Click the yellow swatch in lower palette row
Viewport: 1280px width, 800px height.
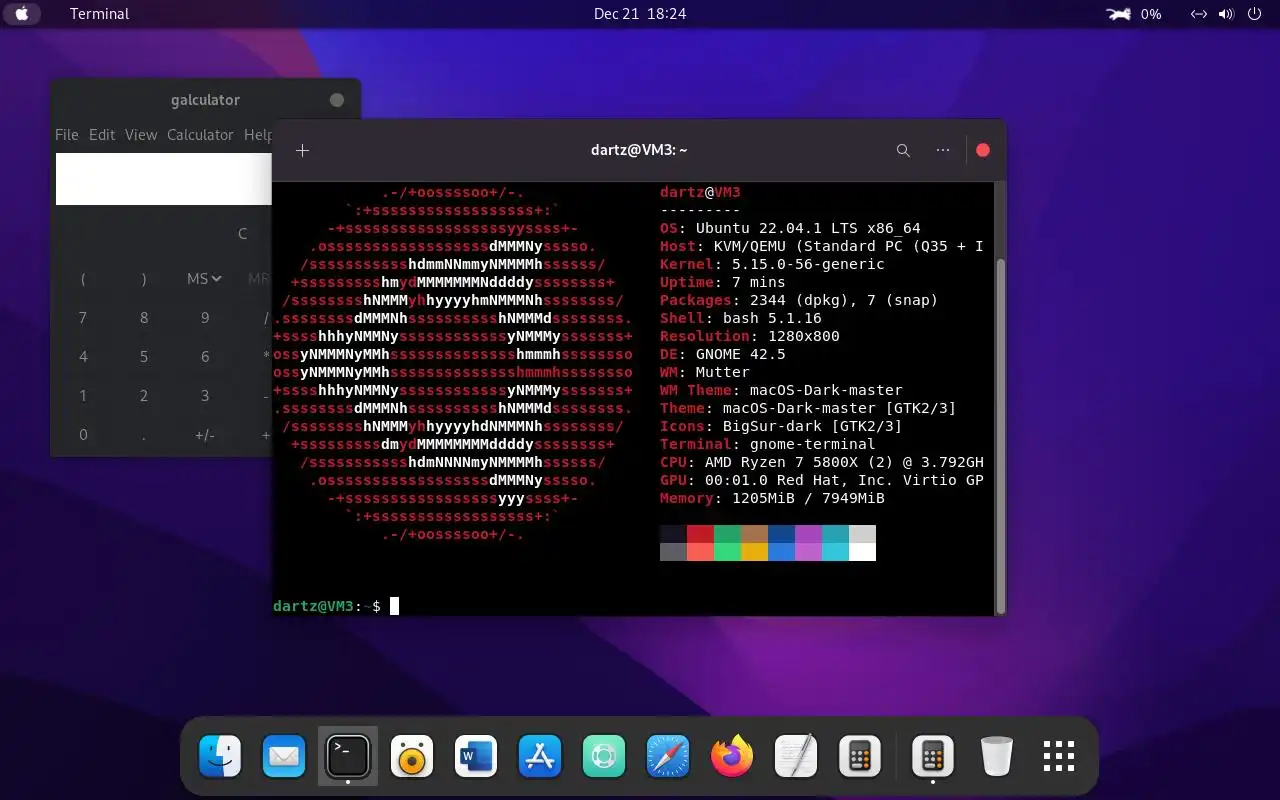click(x=754, y=552)
